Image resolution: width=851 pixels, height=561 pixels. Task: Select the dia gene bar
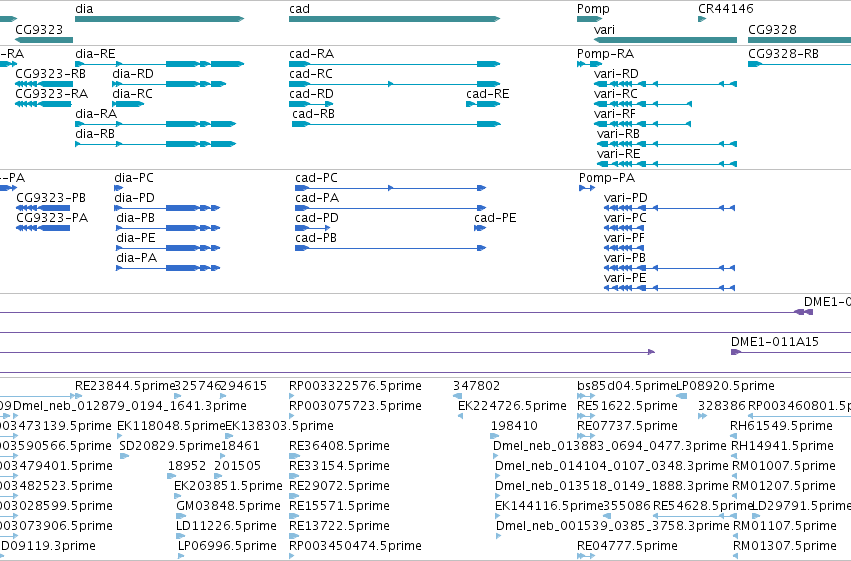[x=160, y=19]
